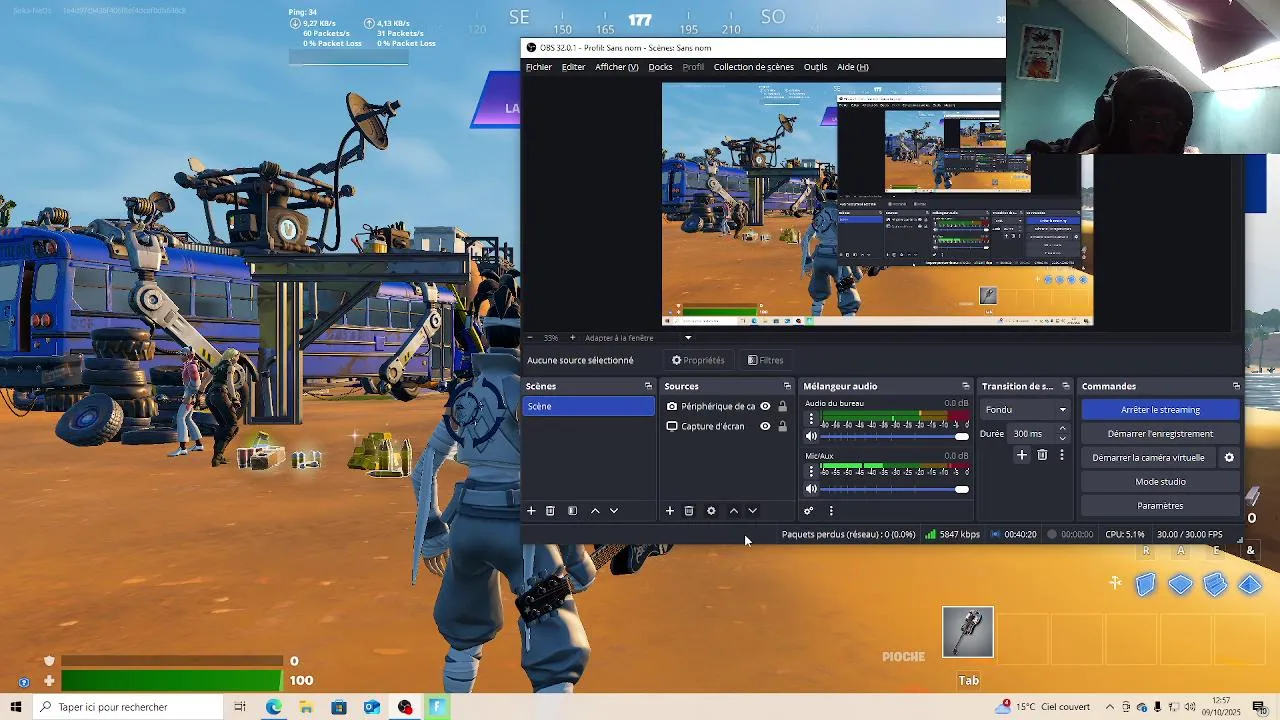The width and height of the screenshot is (1280, 720).
Task: Click Windows taskbar search box
Action: point(127,707)
